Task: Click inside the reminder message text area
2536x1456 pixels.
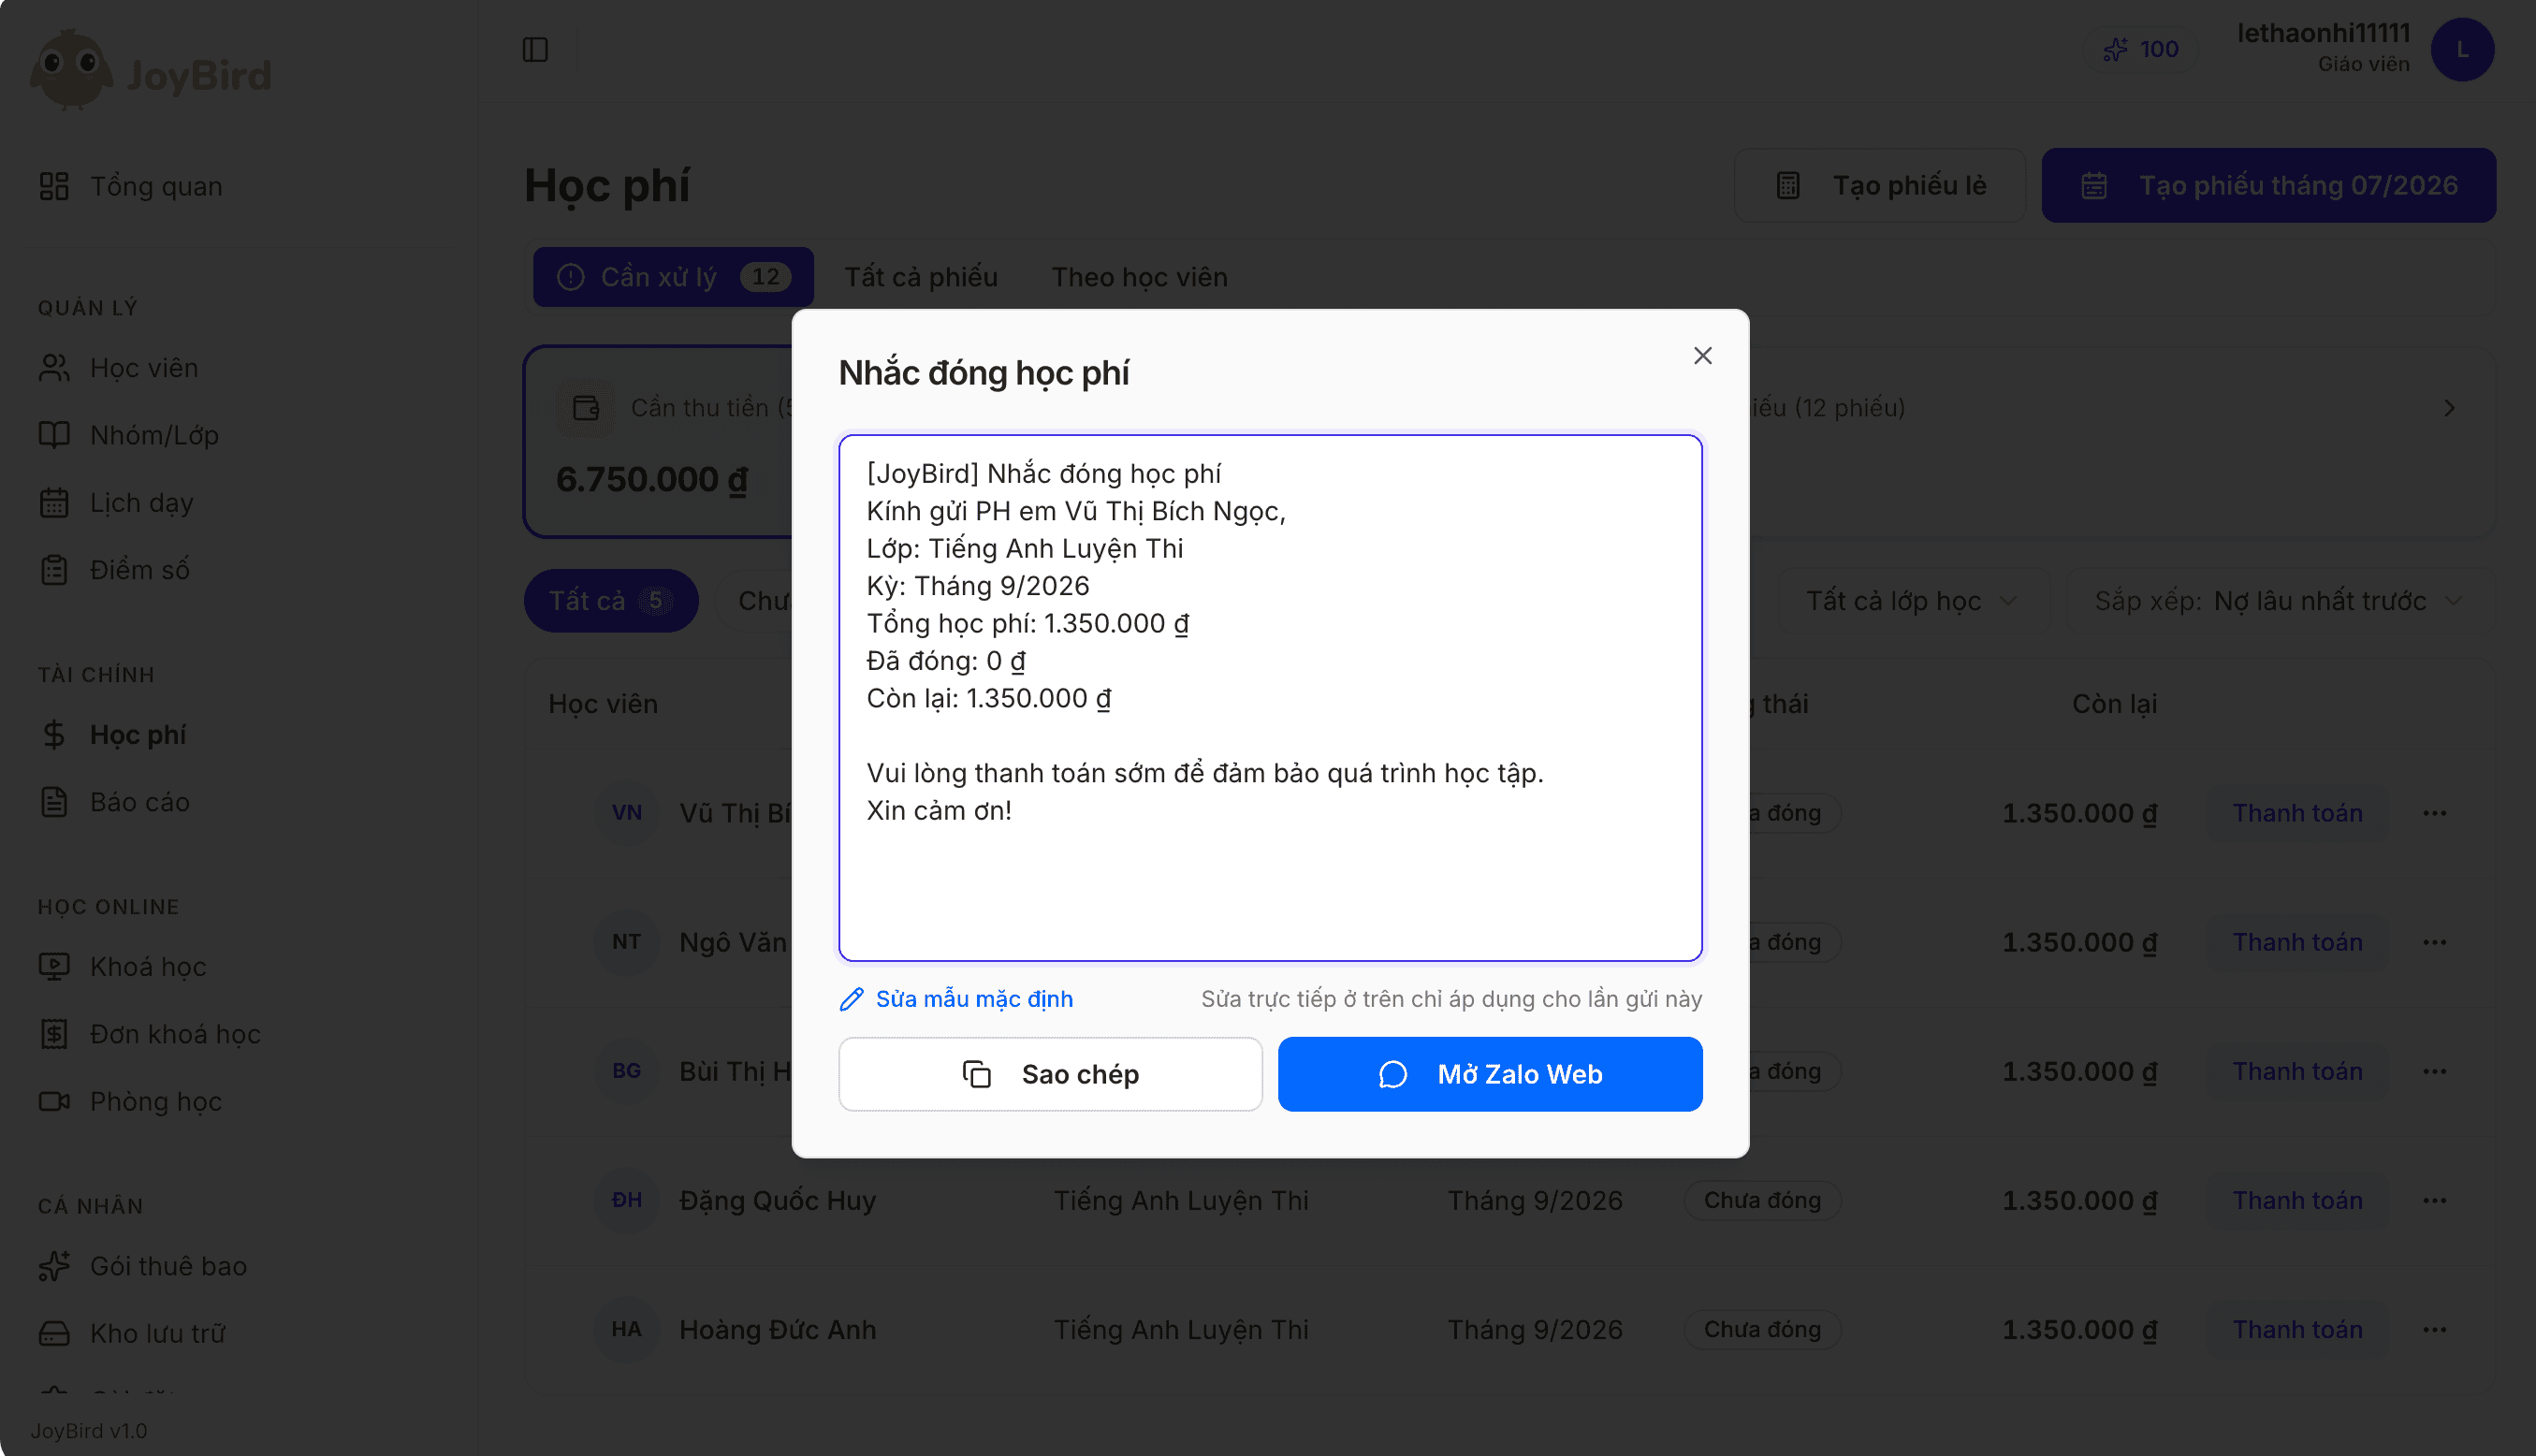Action: [1270, 698]
